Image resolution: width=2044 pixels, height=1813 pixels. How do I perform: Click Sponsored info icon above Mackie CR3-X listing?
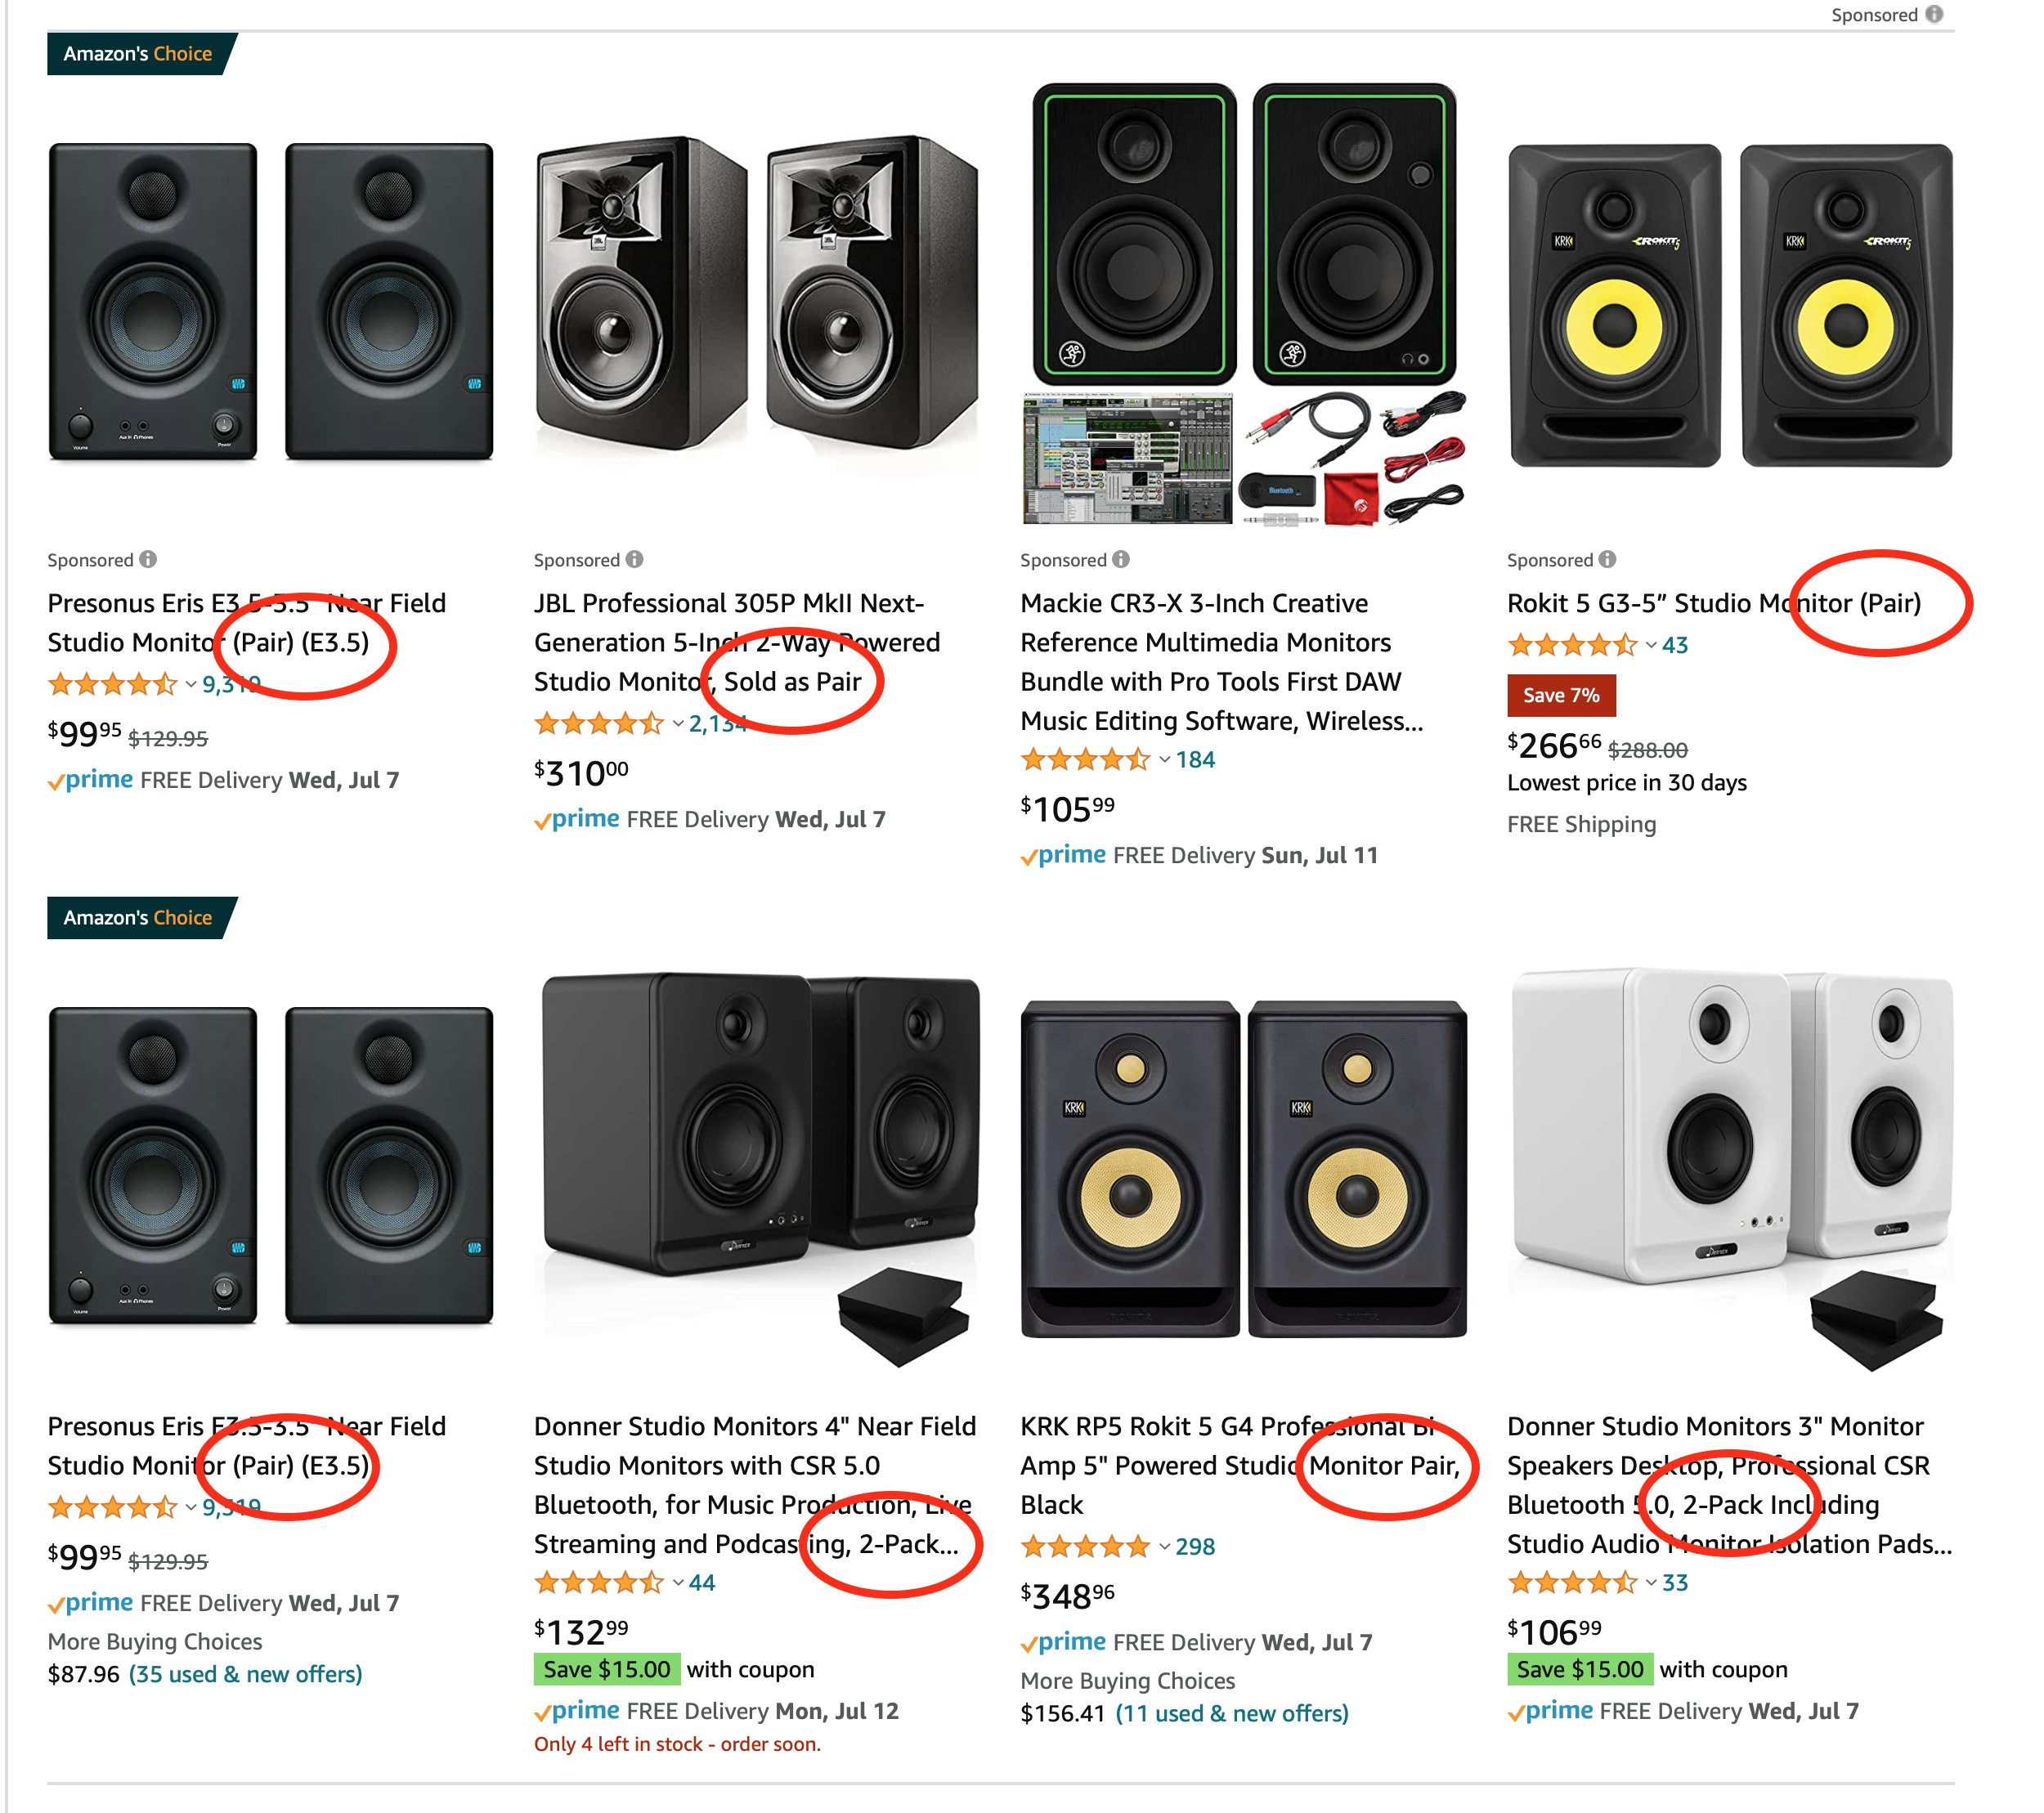(1121, 559)
